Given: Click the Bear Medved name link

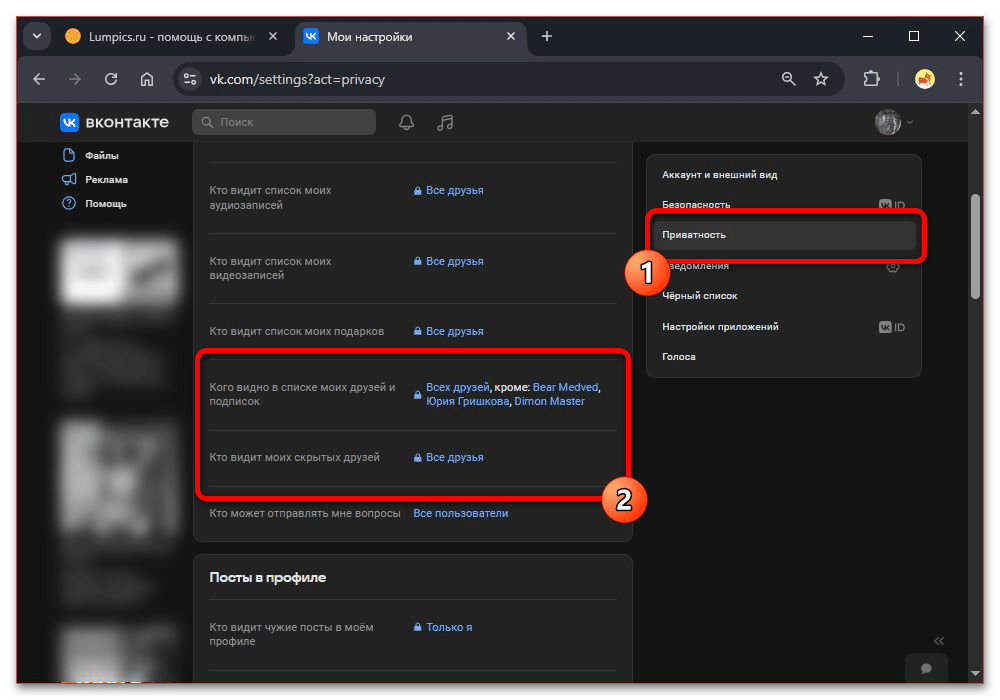Looking at the screenshot, I should (x=565, y=387).
